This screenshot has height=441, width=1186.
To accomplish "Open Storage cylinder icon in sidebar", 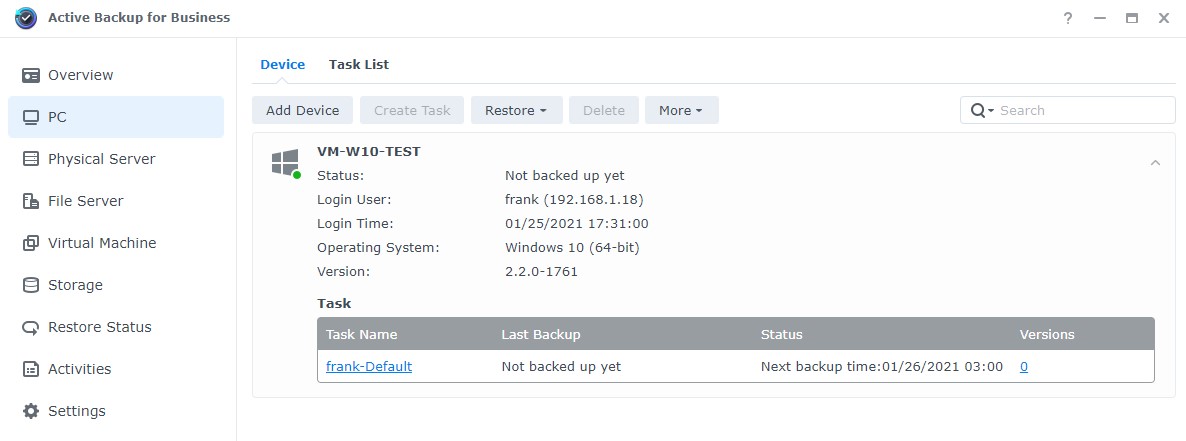I will (x=31, y=285).
